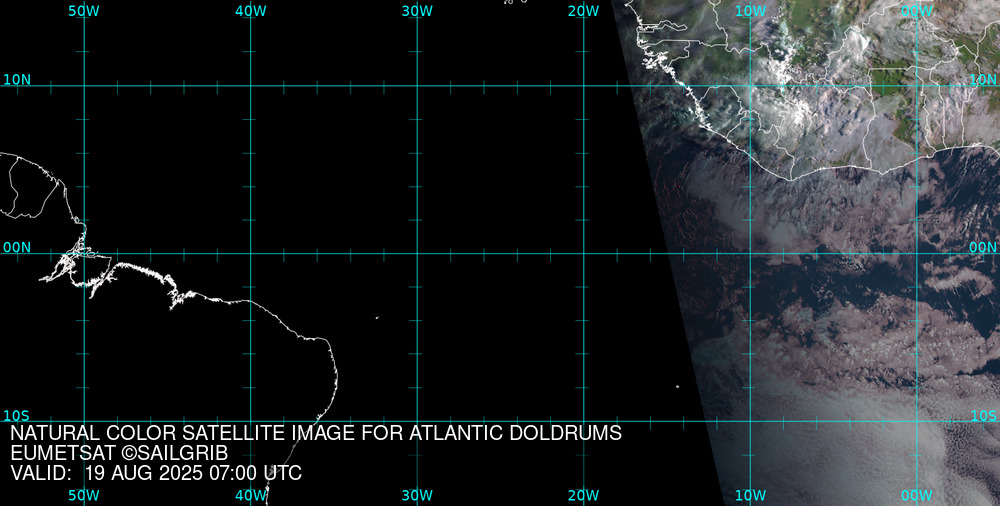Image resolution: width=1000 pixels, height=506 pixels.
Task: Click the 00W longitude label along the bottom edge
Action: pos(917,496)
